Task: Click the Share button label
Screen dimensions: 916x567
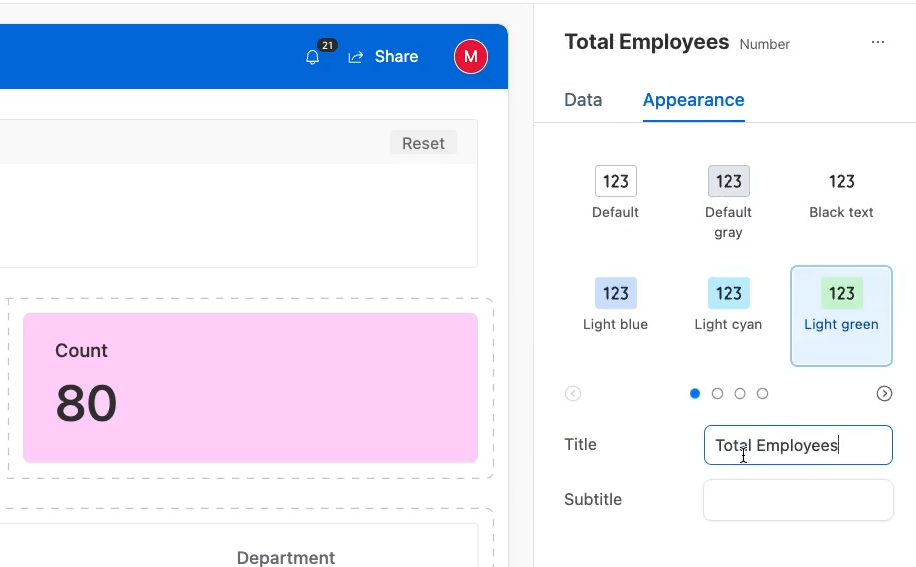Action: click(396, 57)
